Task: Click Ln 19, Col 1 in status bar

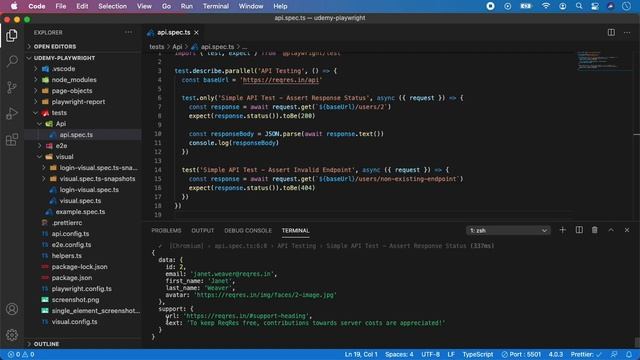Action: (361, 354)
